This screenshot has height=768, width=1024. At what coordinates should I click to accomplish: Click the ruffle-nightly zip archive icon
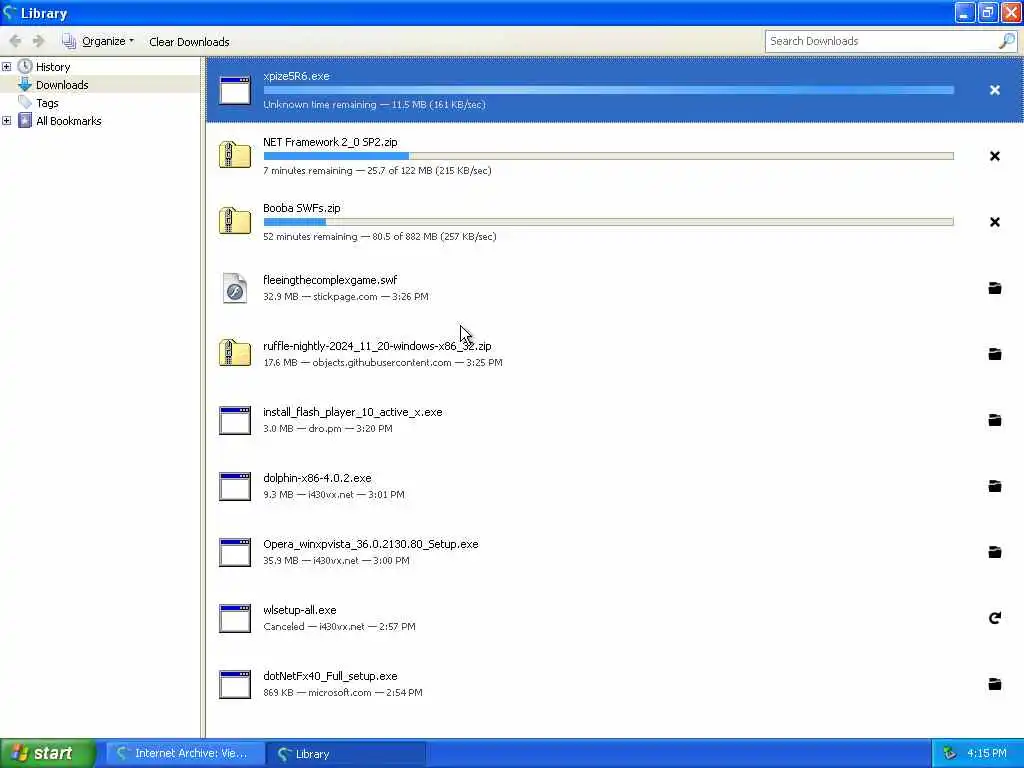tap(235, 353)
